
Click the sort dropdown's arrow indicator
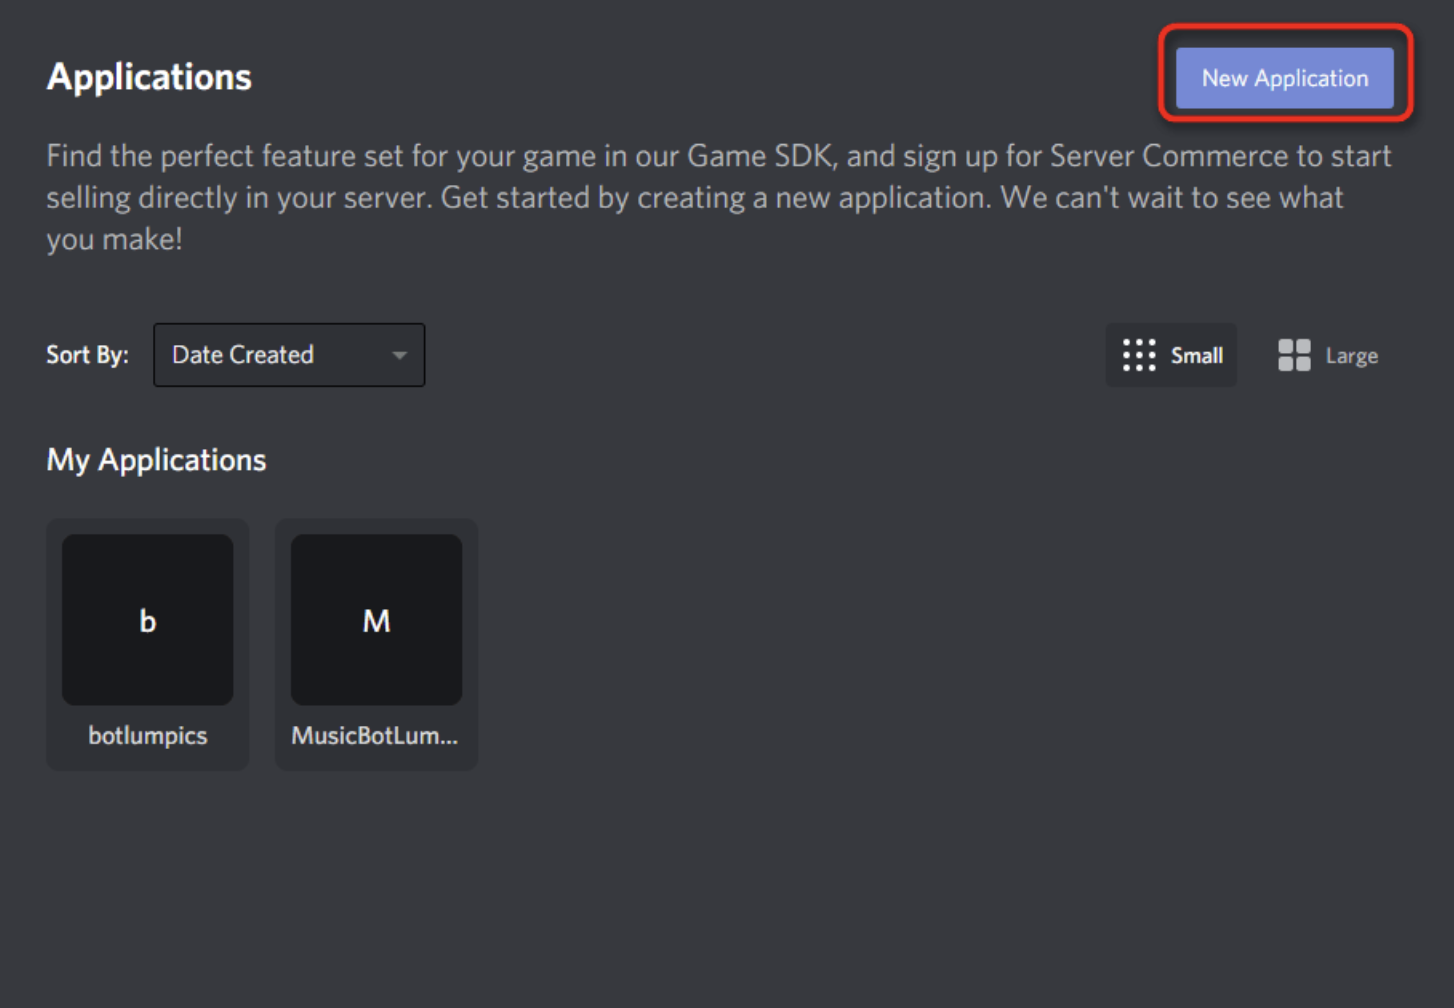coord(399,355)
